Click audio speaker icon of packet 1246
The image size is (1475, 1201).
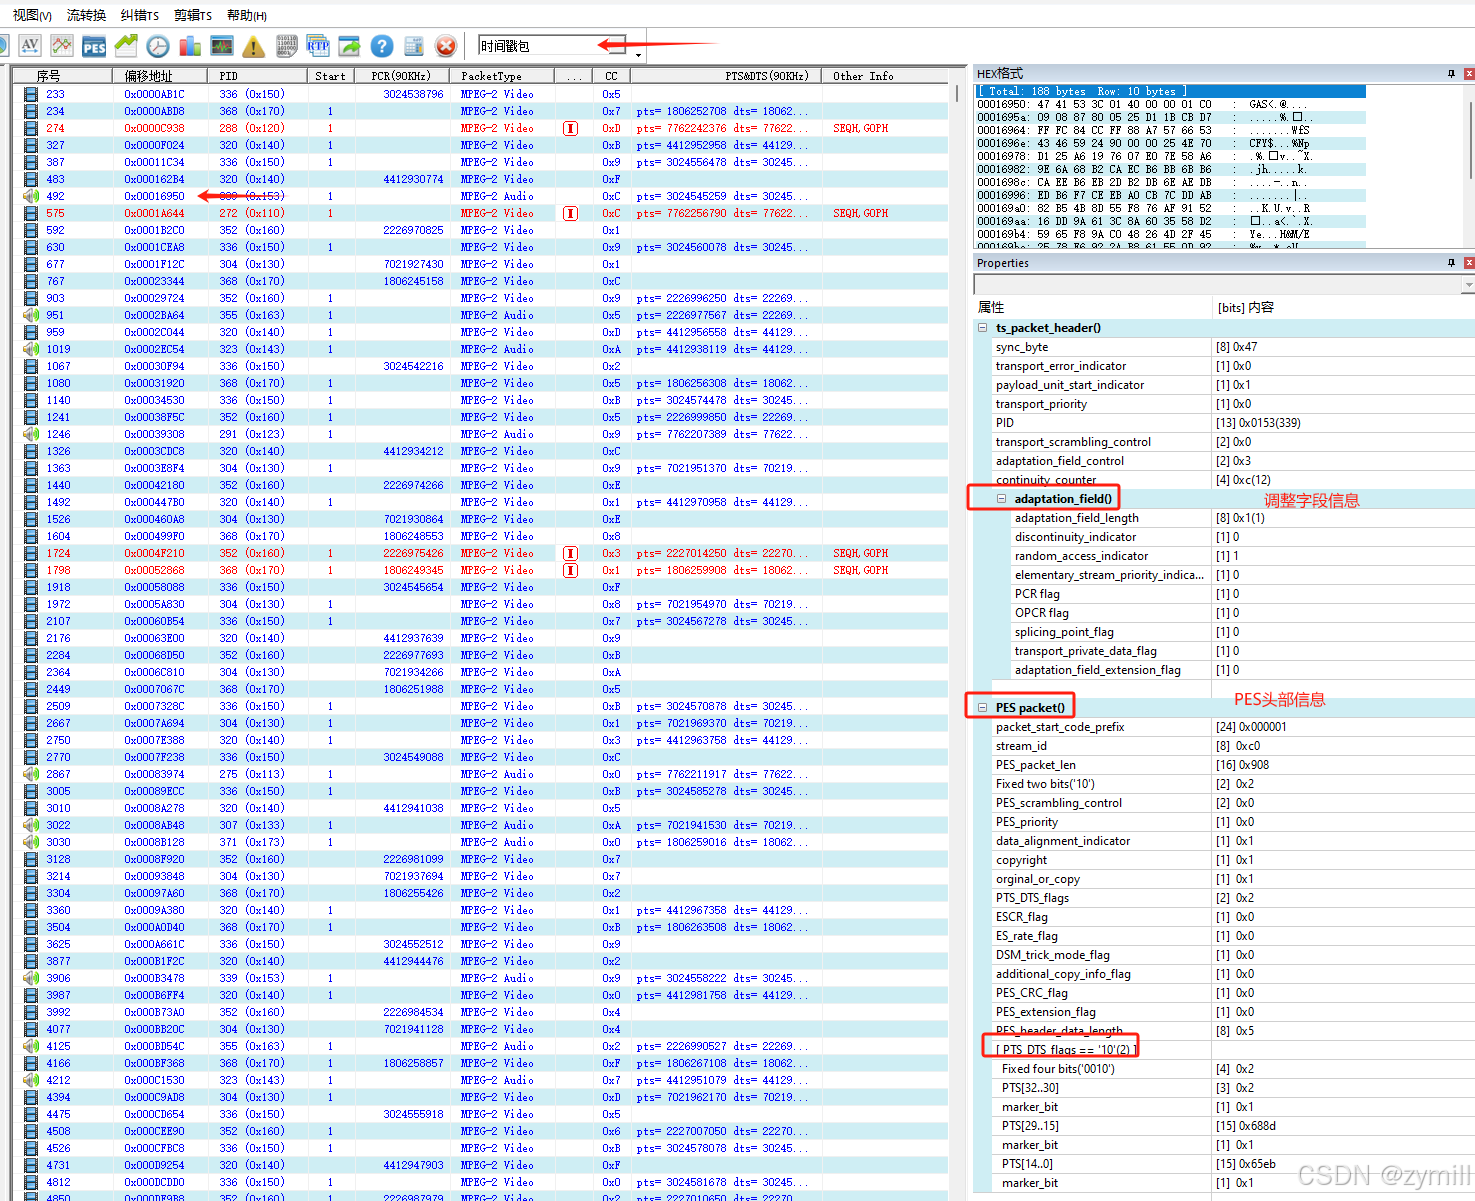pyautogui.click(x=31, y=434)
